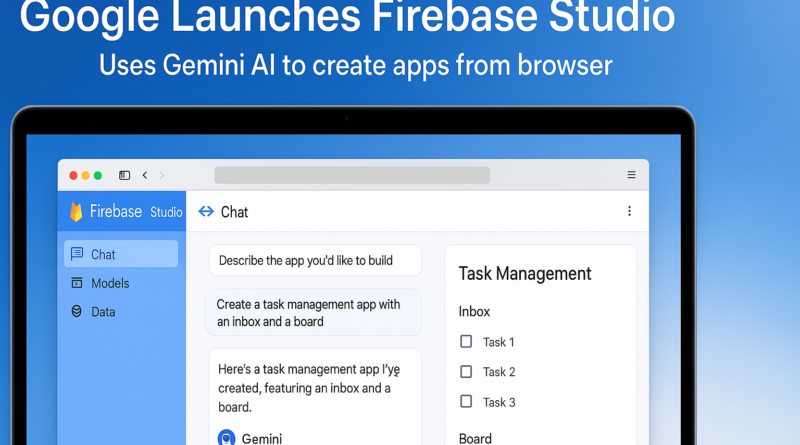Go back with the left chevron

145,175
